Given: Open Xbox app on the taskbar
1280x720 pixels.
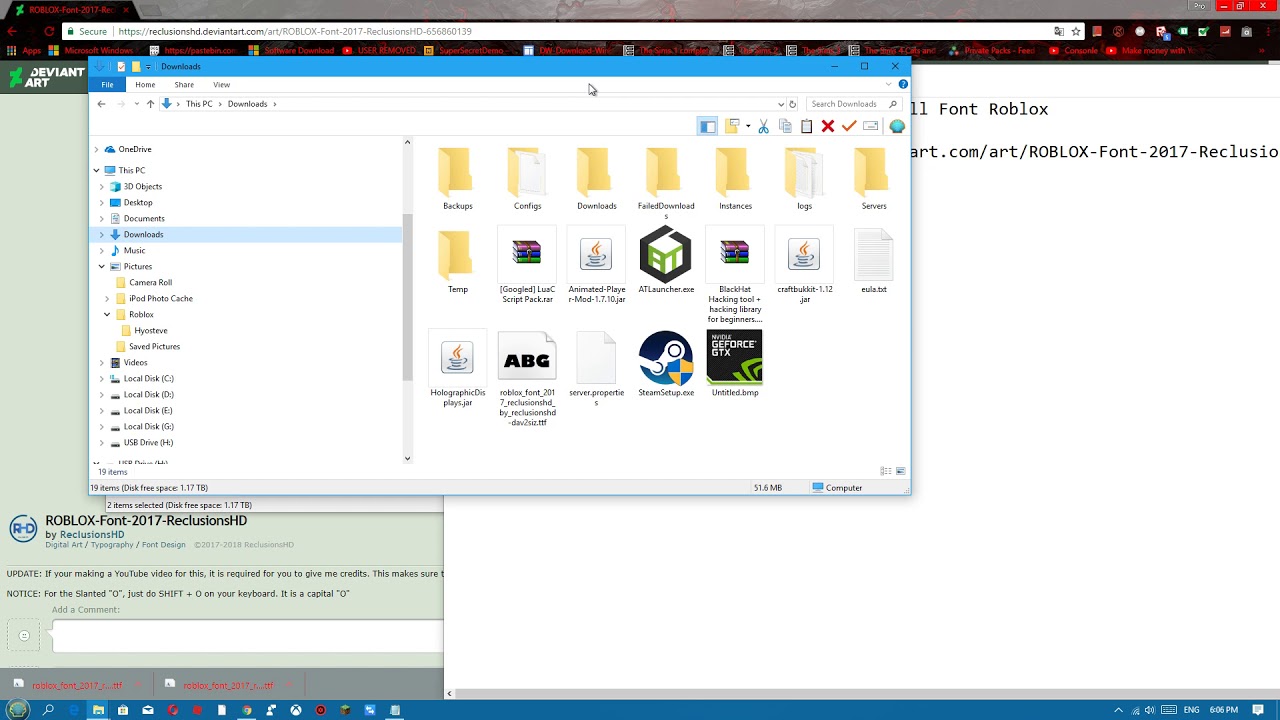Looking at the screenshot, I should pyautogui.click(x=296, y=710).
